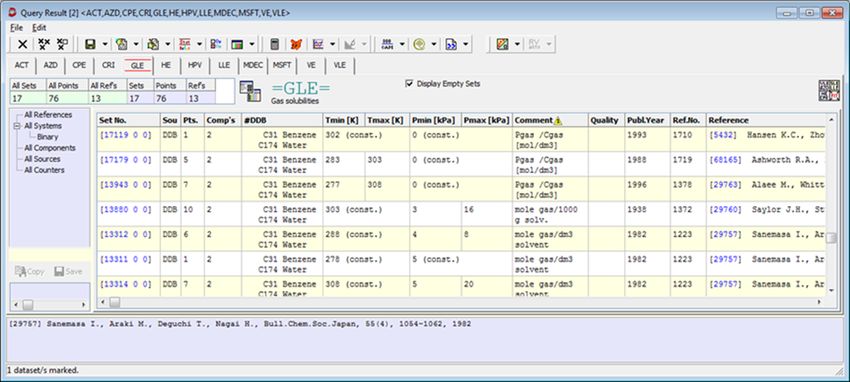The height and width of the screenshot is (382, 850).
Task: Open the Edit menu
Action: tap(39, 28)
